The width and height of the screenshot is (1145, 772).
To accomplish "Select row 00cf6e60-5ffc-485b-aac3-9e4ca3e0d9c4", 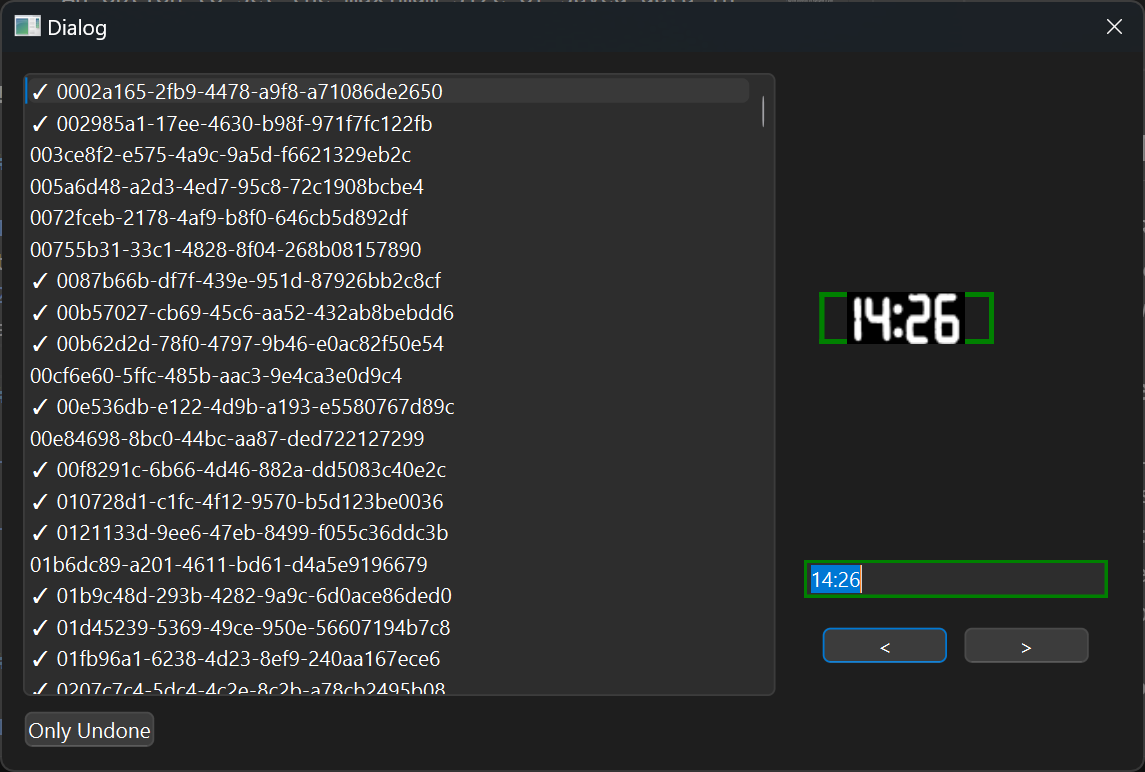I will point(388,375).
